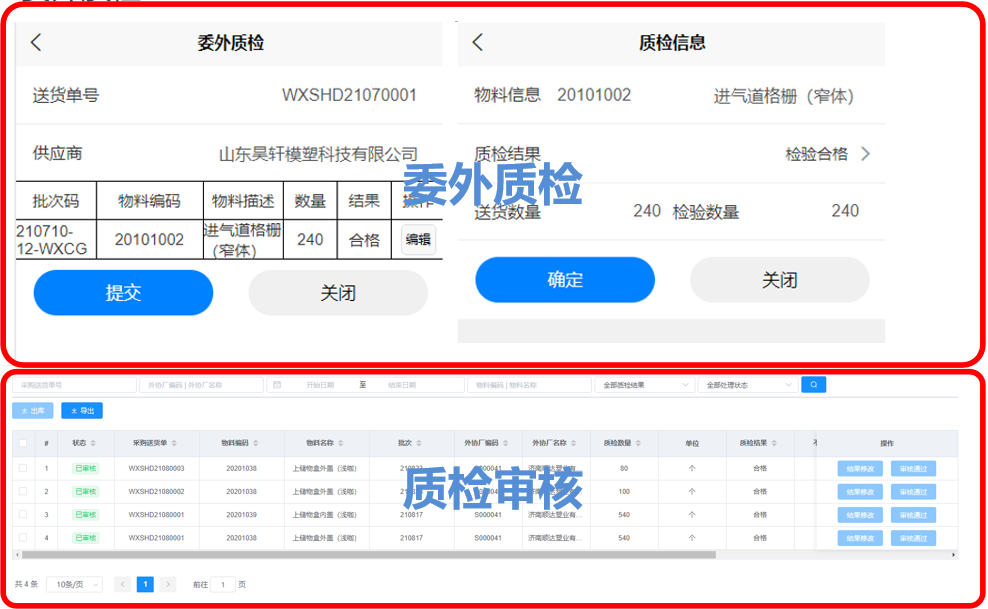Click the calendar icon in date range

pos(277,385)
